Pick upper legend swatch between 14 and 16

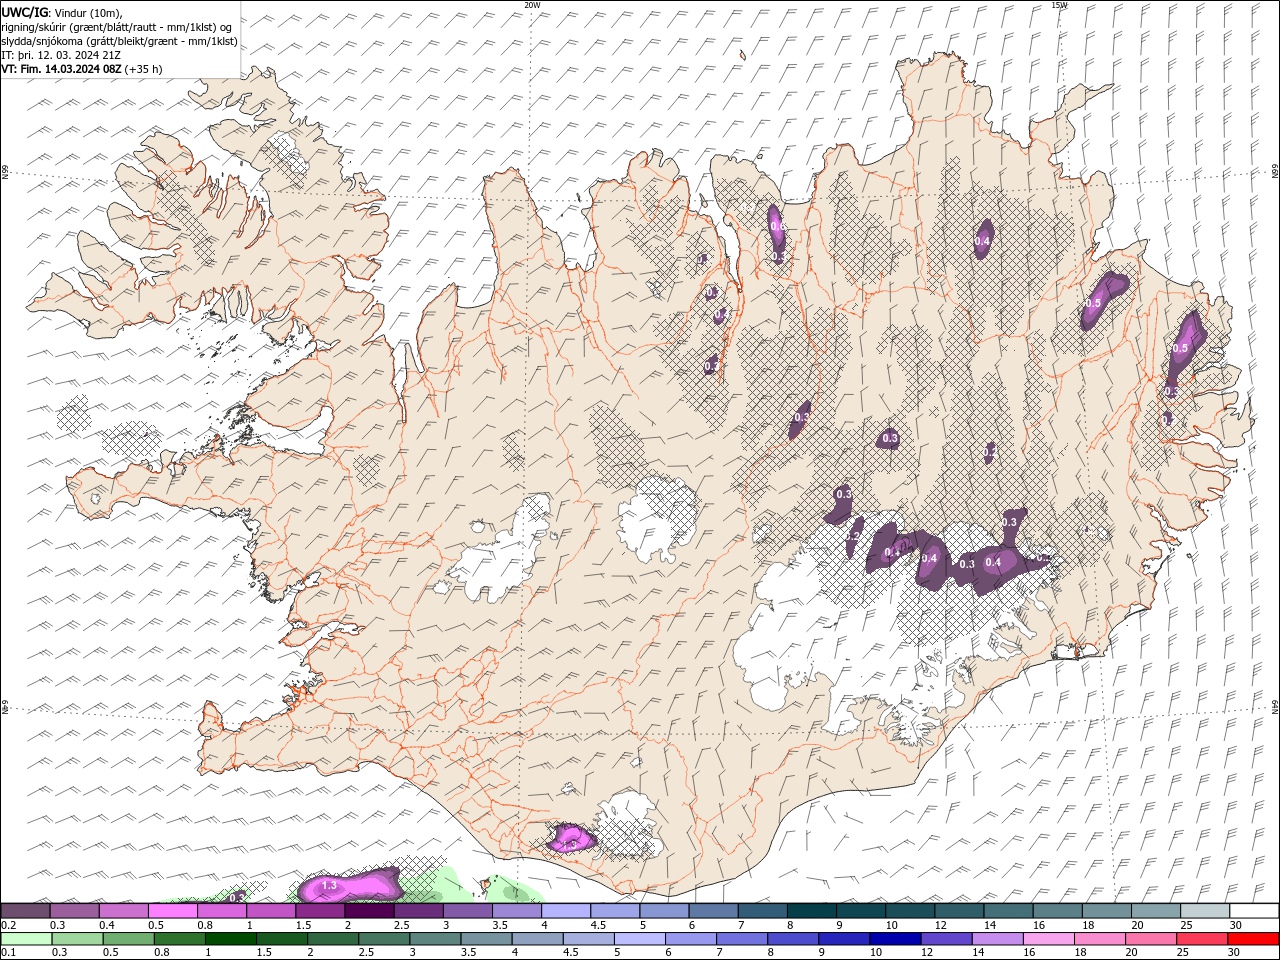tap(1009, 911)
